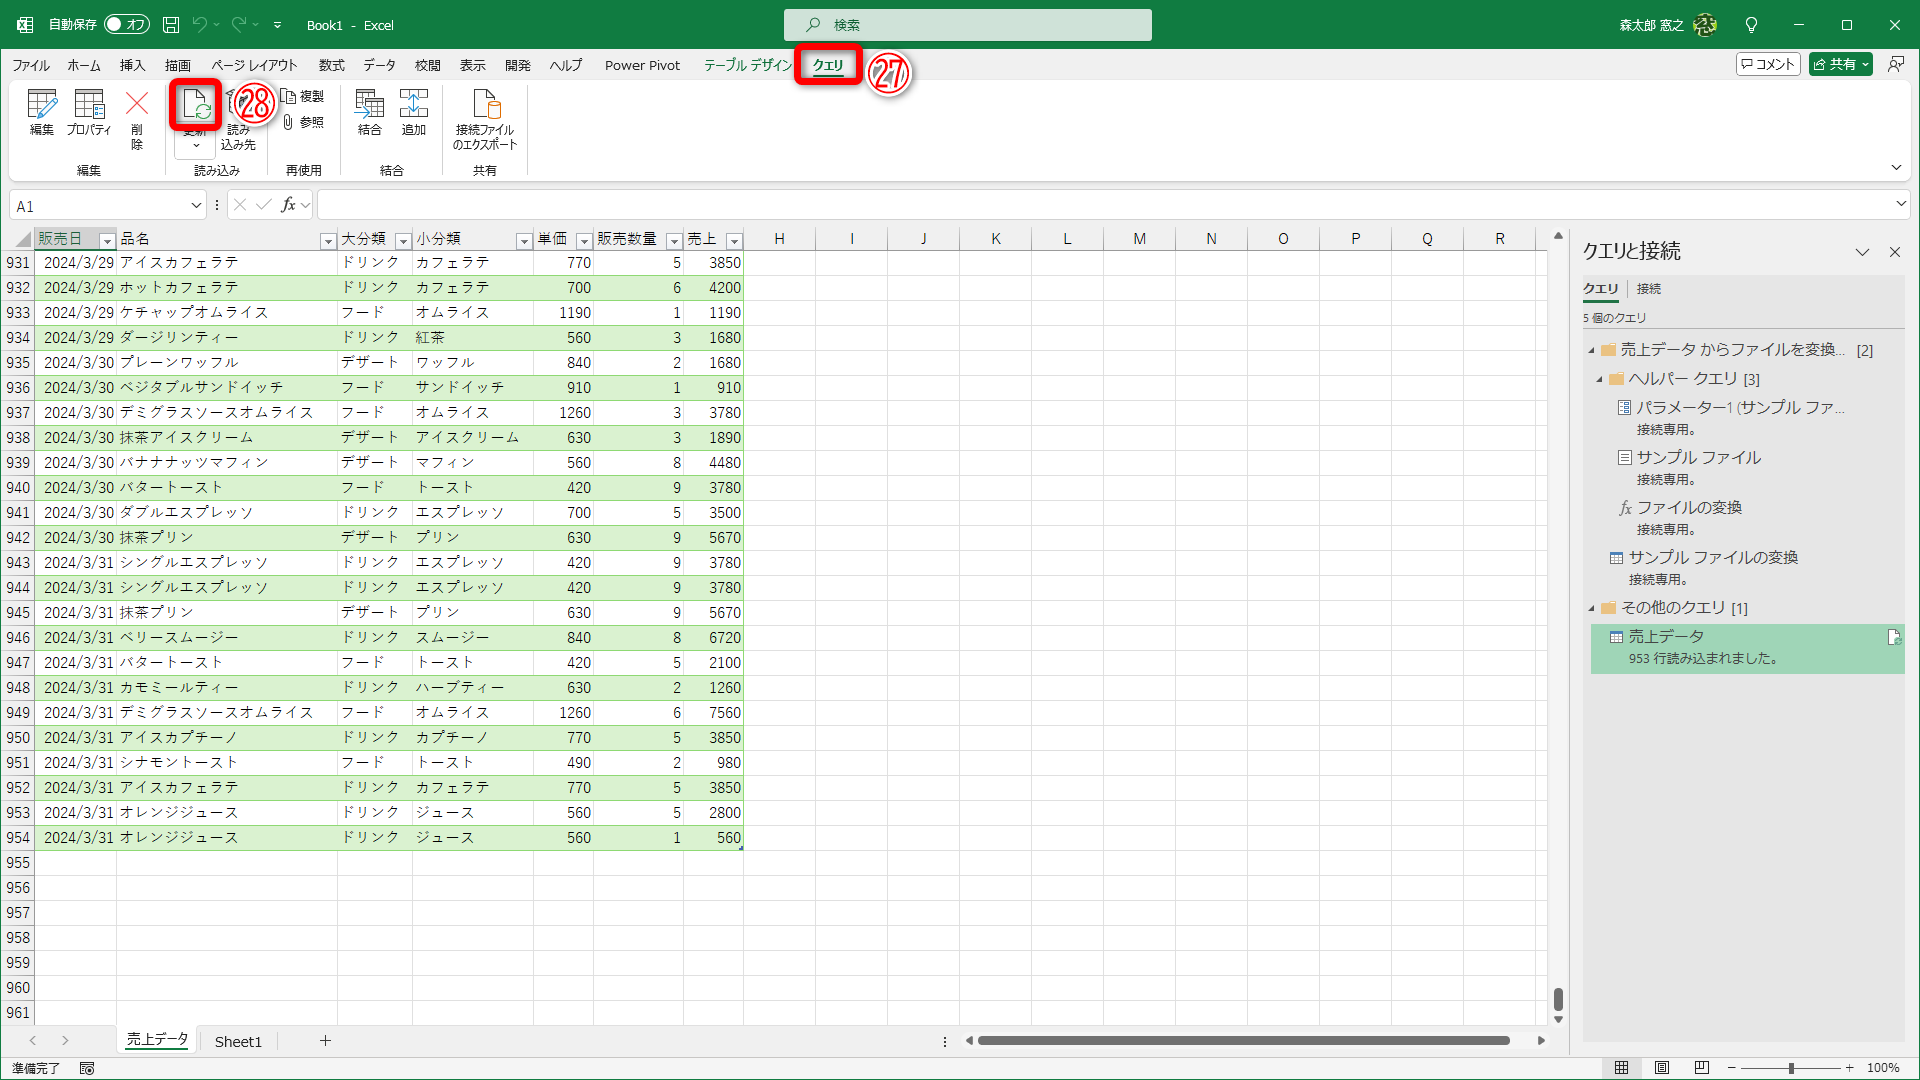Click the コメント button
Viewport: 1920px width, 1080px height.
1768,64
